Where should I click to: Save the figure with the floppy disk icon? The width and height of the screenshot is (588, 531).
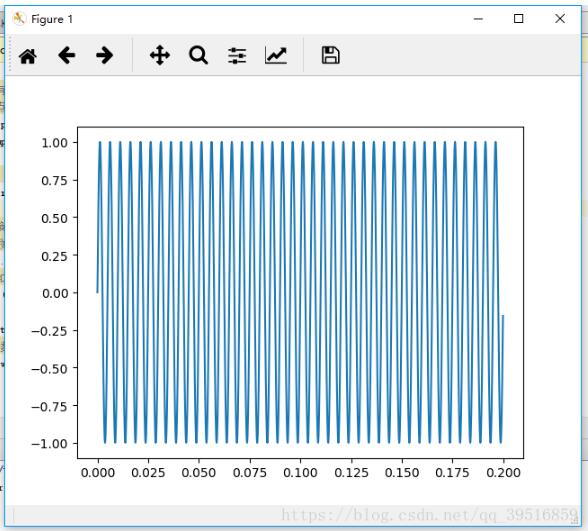click(330, 56)
